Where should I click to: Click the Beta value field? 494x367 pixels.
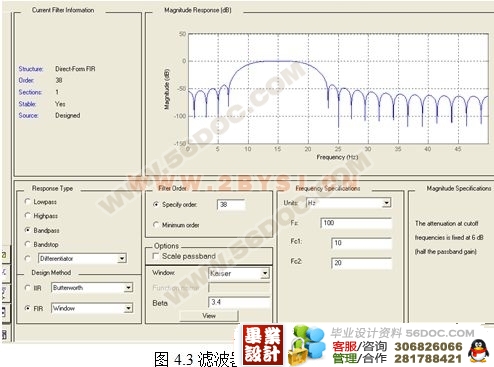coord(239,302)
